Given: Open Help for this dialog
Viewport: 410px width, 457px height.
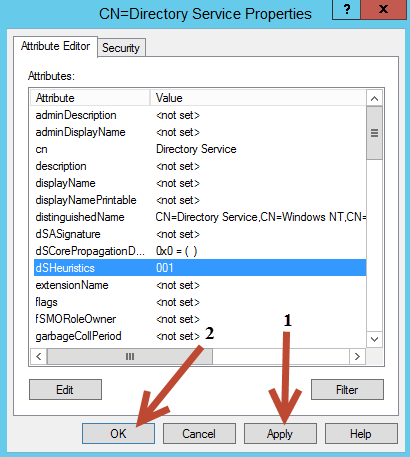Looking at the screenshot, I should point(361,434).
